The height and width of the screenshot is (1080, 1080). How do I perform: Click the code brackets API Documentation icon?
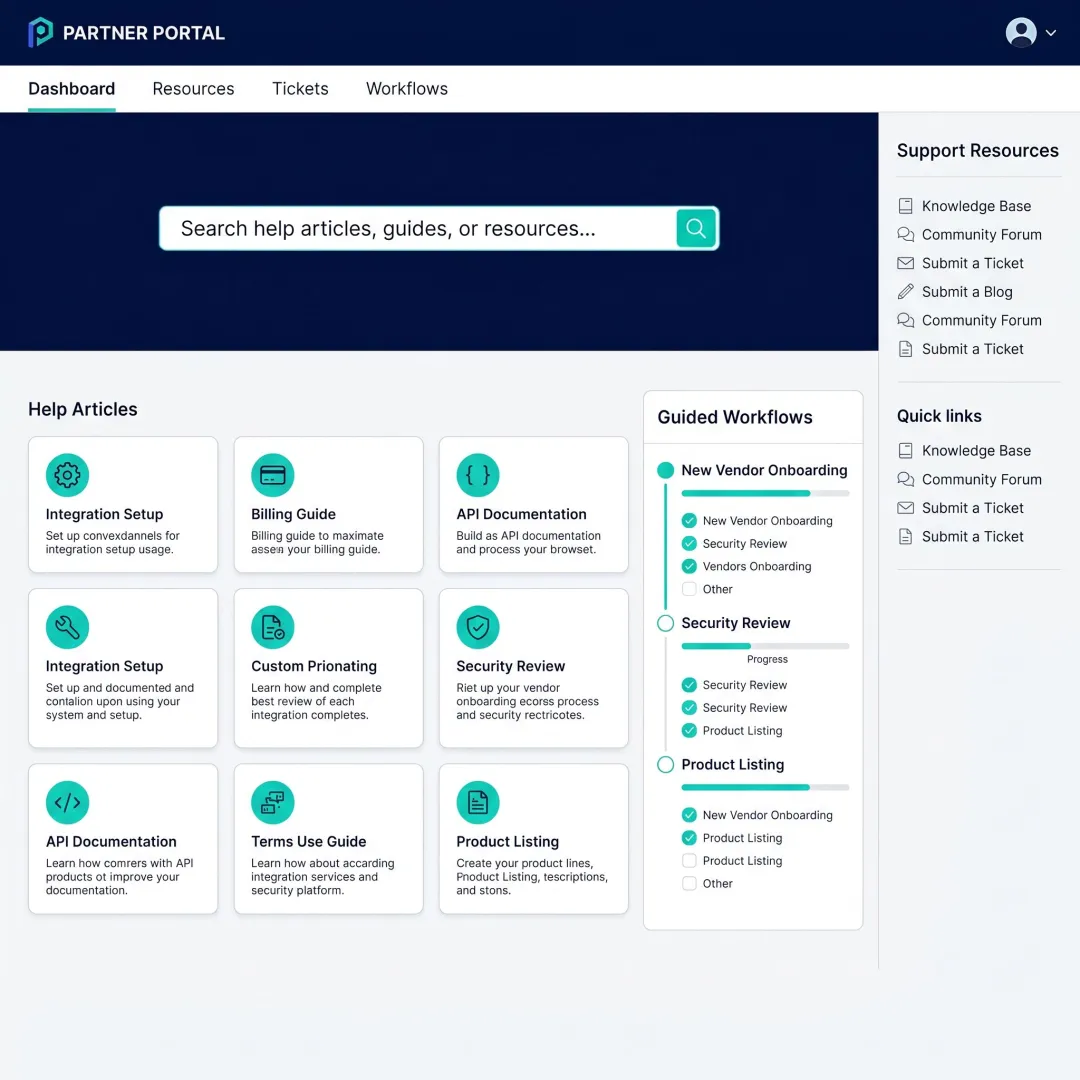[x=67, y=802]
